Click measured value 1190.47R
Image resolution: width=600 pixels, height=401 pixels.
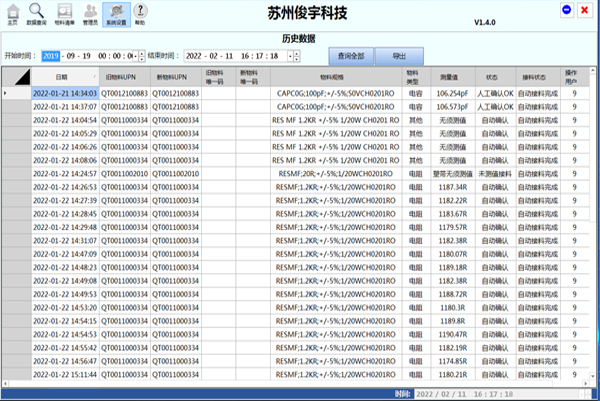pyautogui.click(x=453, y=334)
